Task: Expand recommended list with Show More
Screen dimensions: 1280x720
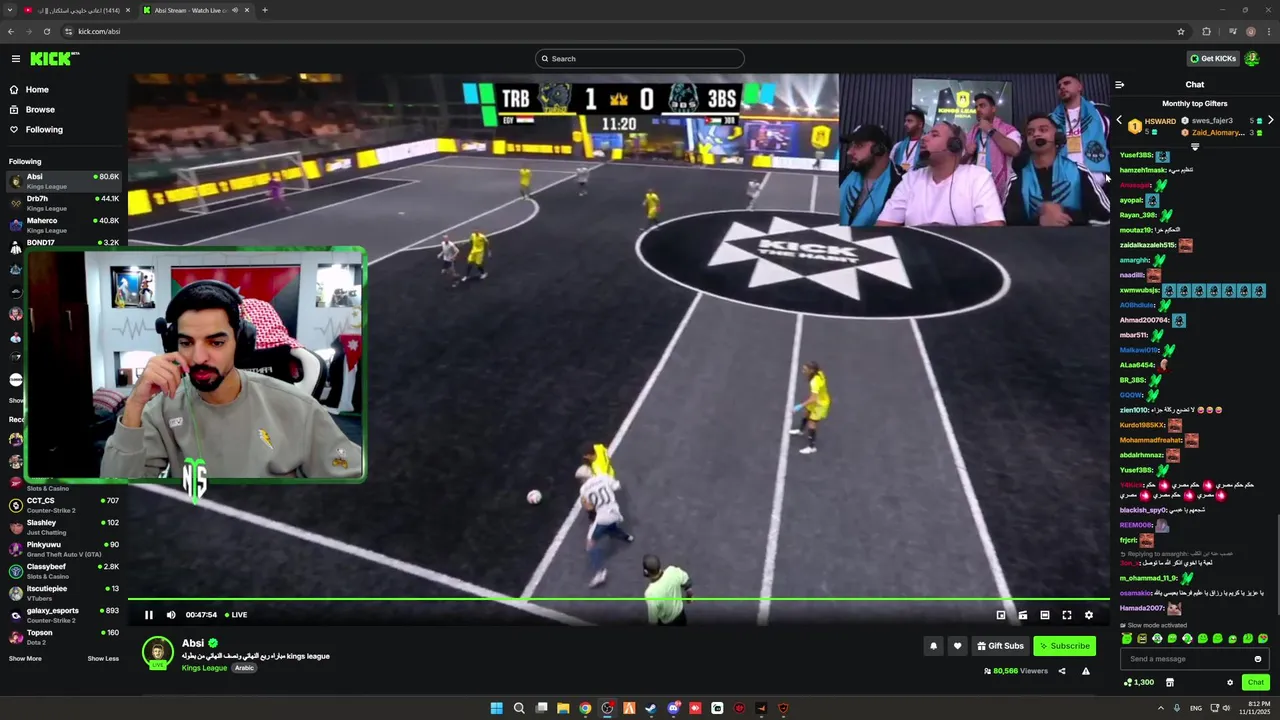Action: [x=25, y=659]
